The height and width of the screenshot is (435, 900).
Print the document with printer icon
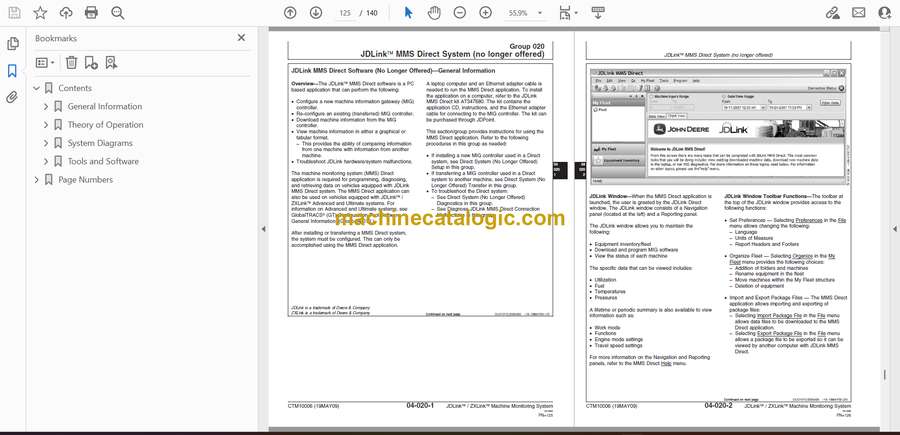click(91, 13)
